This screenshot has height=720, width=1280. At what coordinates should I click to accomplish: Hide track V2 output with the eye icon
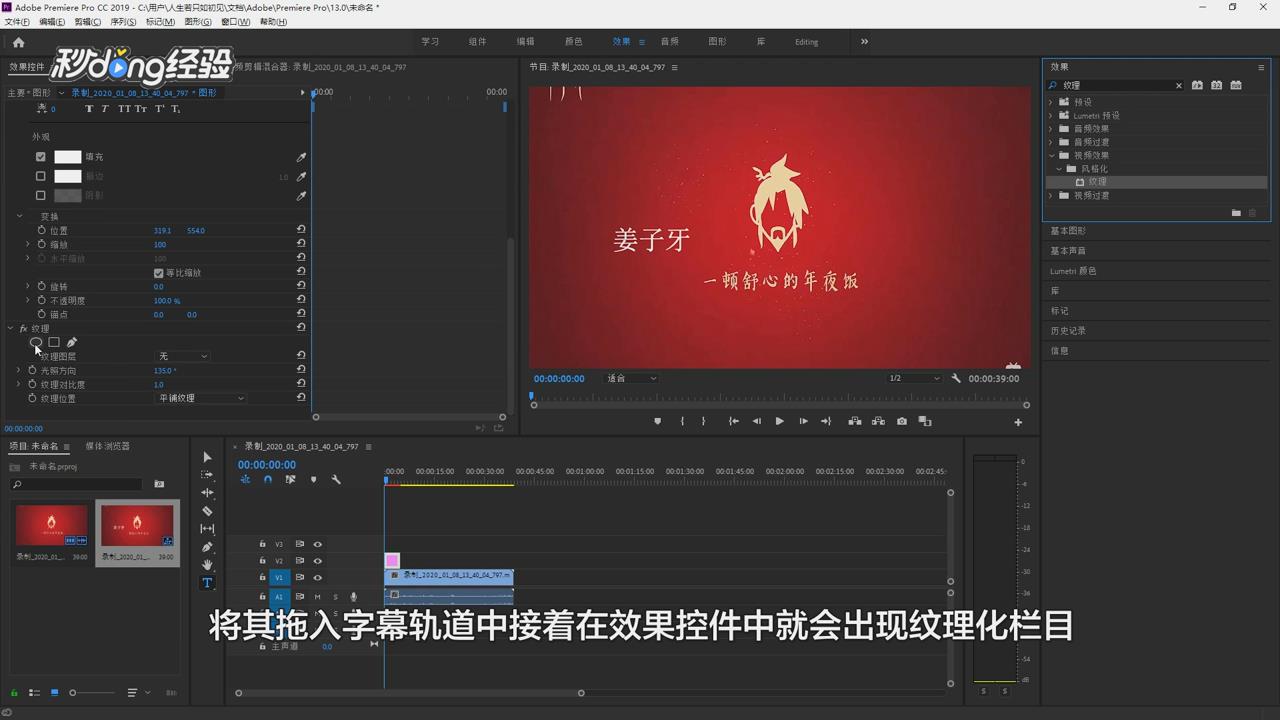tap(317, 561)
